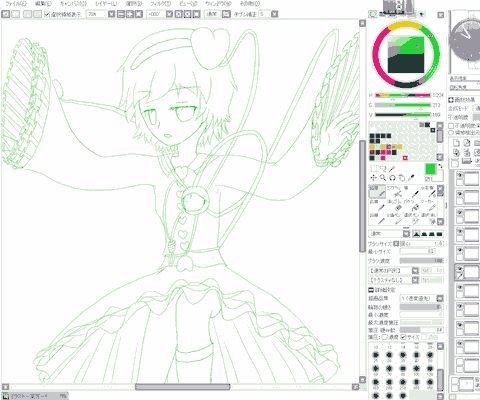Open the Canvas menu
This screenshot has width=480, height=400.
73,4
